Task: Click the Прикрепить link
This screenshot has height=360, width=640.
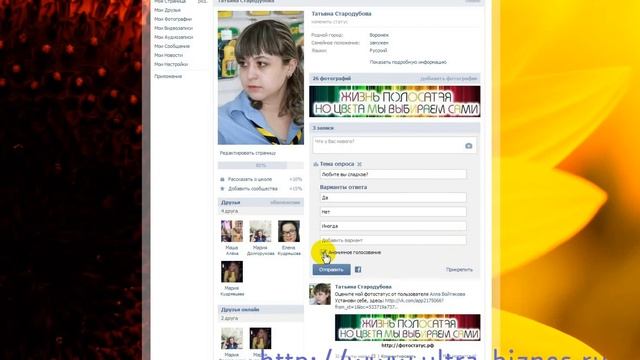Action: click(x=459, y=269)
